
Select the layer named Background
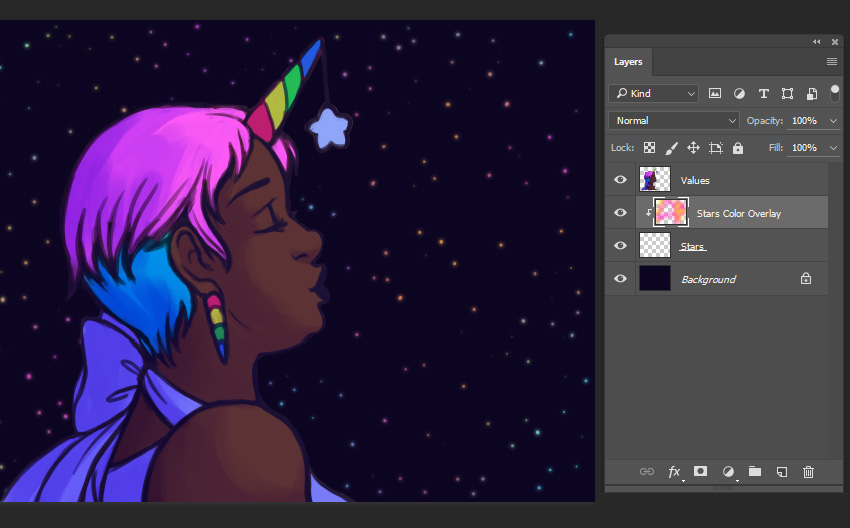pos(709,279)
